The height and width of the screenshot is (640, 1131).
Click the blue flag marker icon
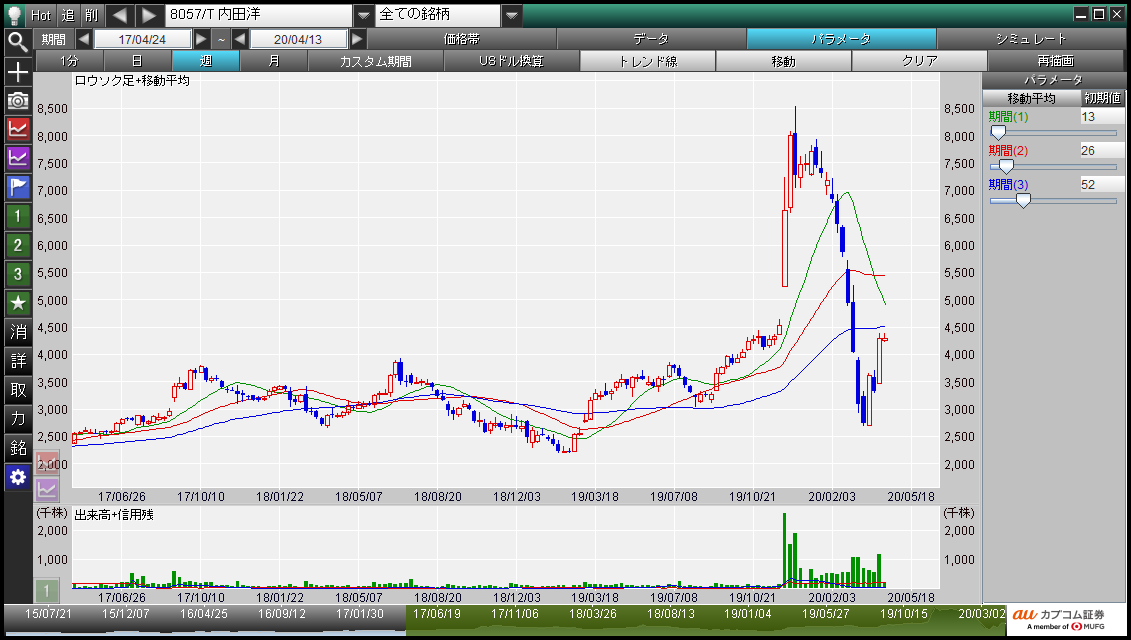pyautogui.click(x=17, y=186)
